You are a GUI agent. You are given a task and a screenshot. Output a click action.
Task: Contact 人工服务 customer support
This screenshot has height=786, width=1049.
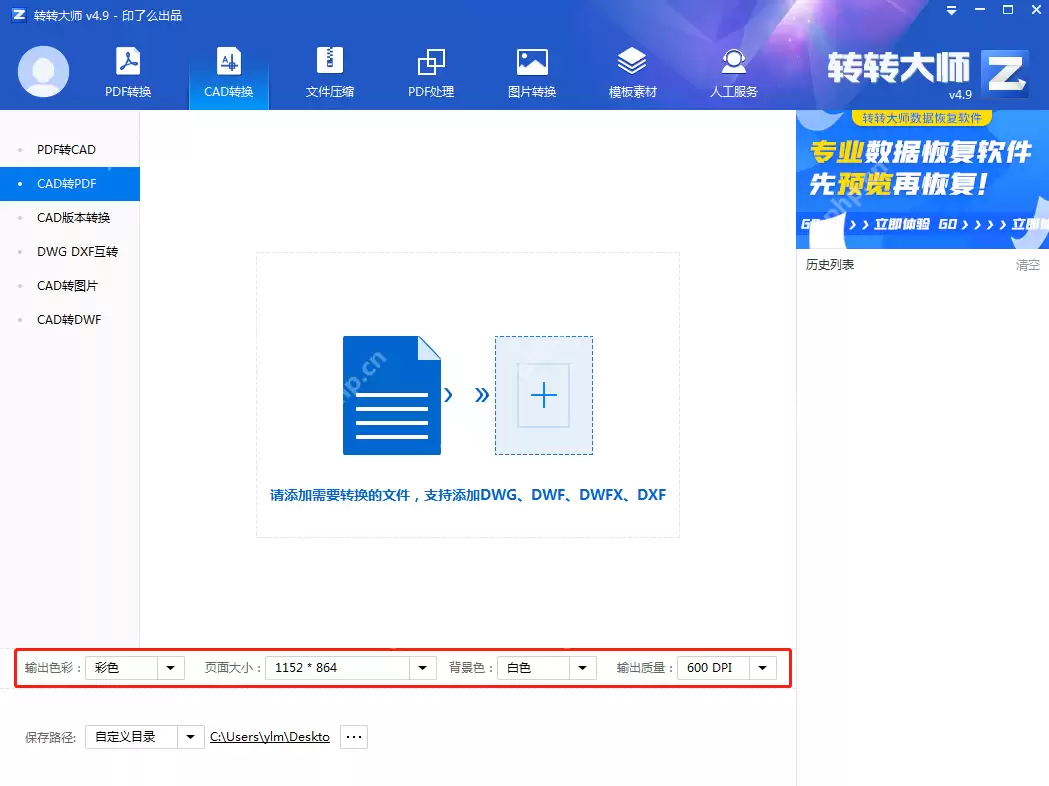pyautogui.click(x=733, y=71)
